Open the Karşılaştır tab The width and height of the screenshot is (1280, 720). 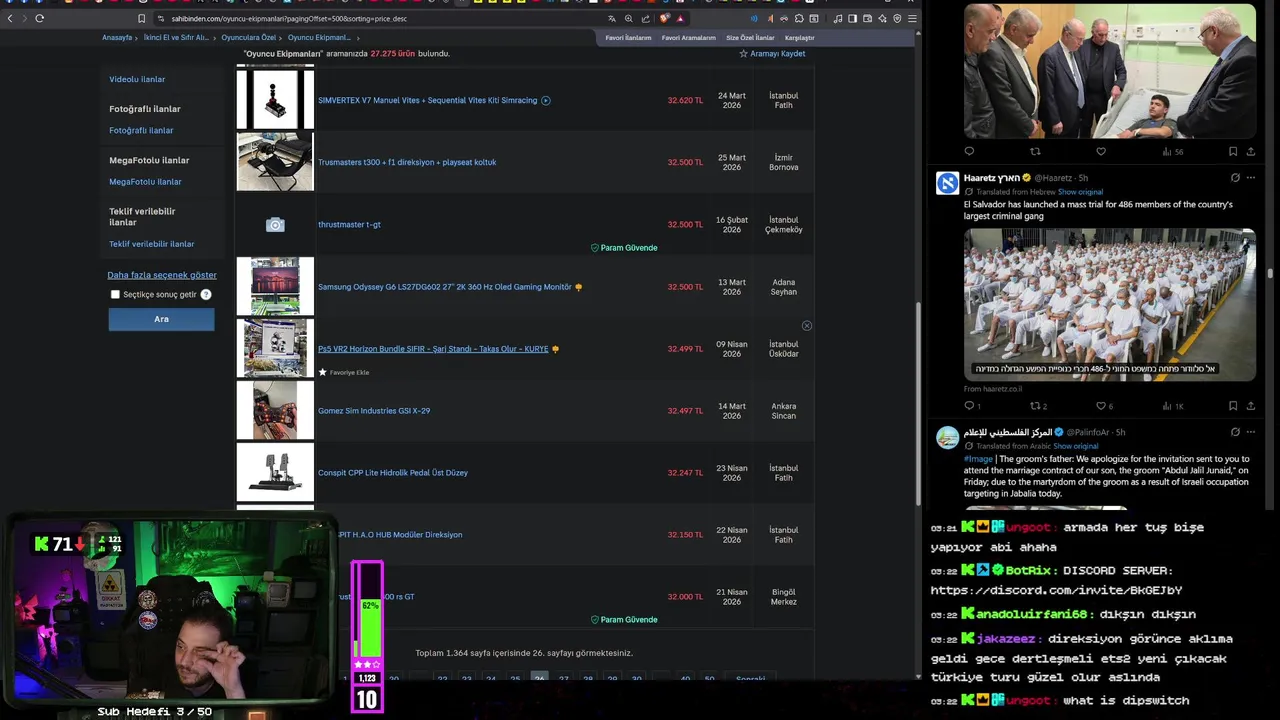(x=800, y=38)
